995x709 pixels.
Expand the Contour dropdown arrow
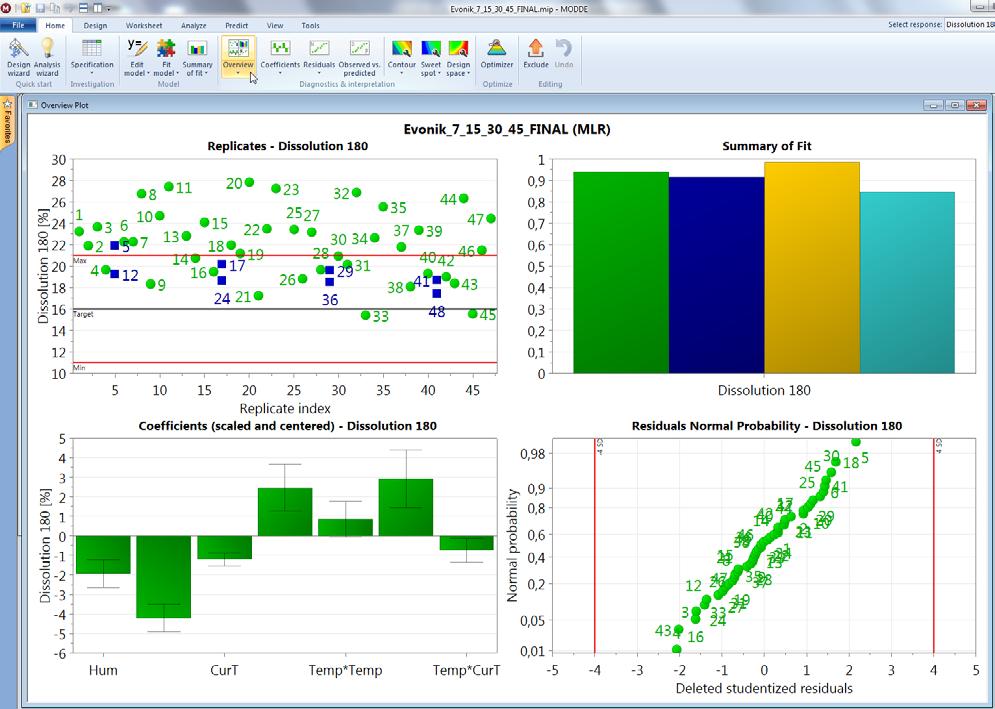pyautogui.click(x=401, y=73)
